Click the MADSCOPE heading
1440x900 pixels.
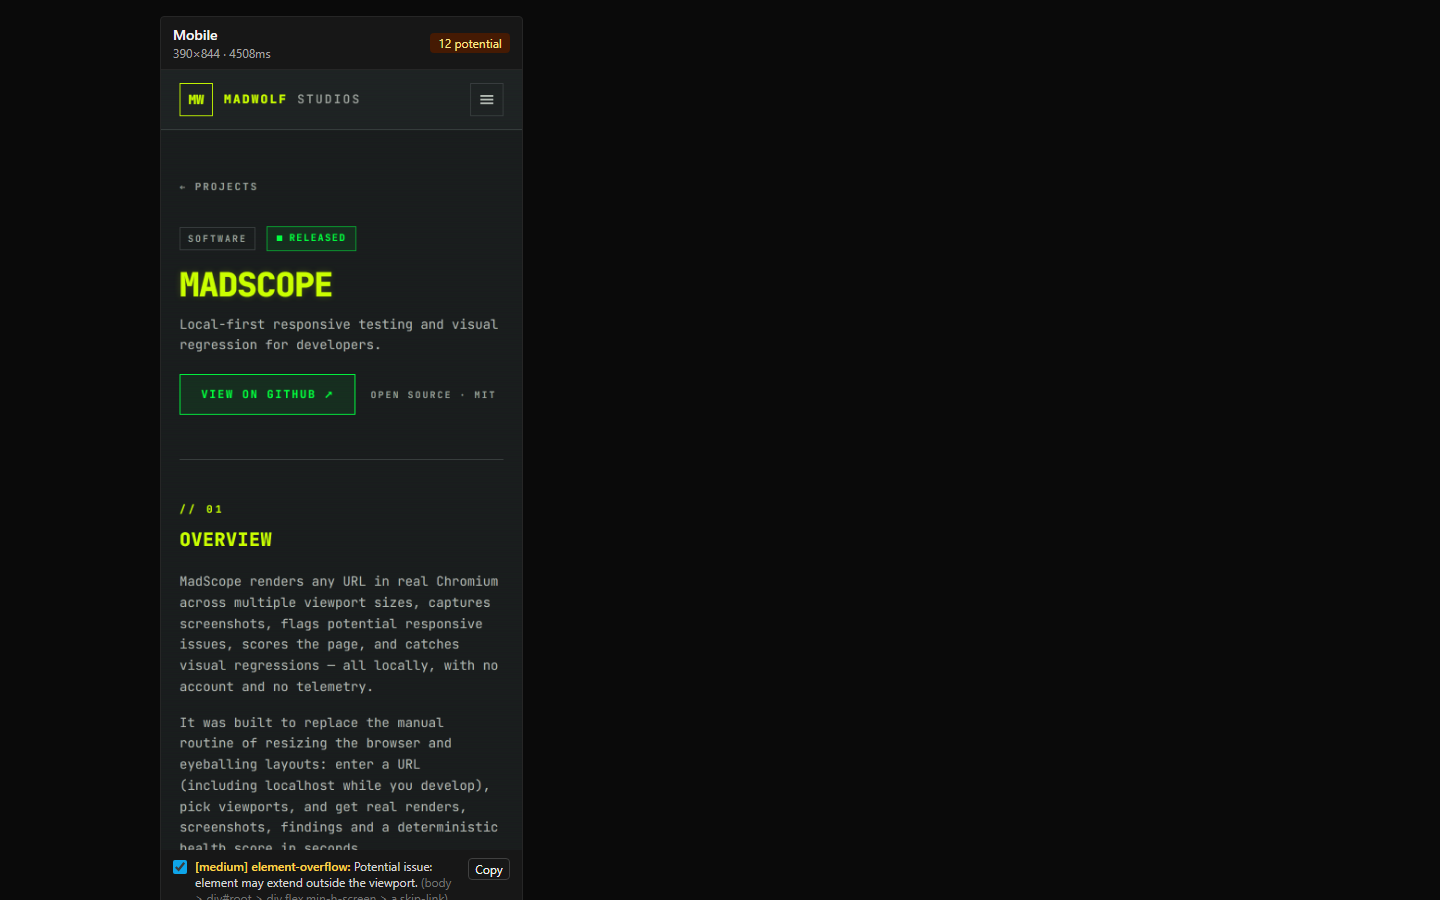pos(256,285)
